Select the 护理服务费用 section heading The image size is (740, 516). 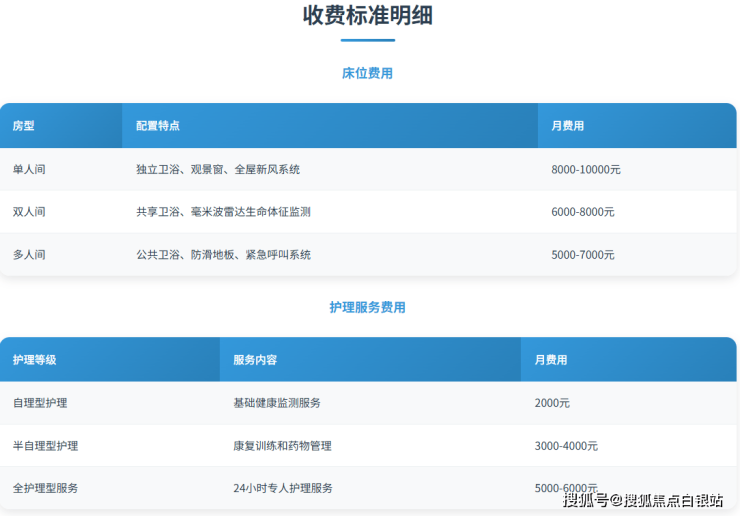coord(368,307)
